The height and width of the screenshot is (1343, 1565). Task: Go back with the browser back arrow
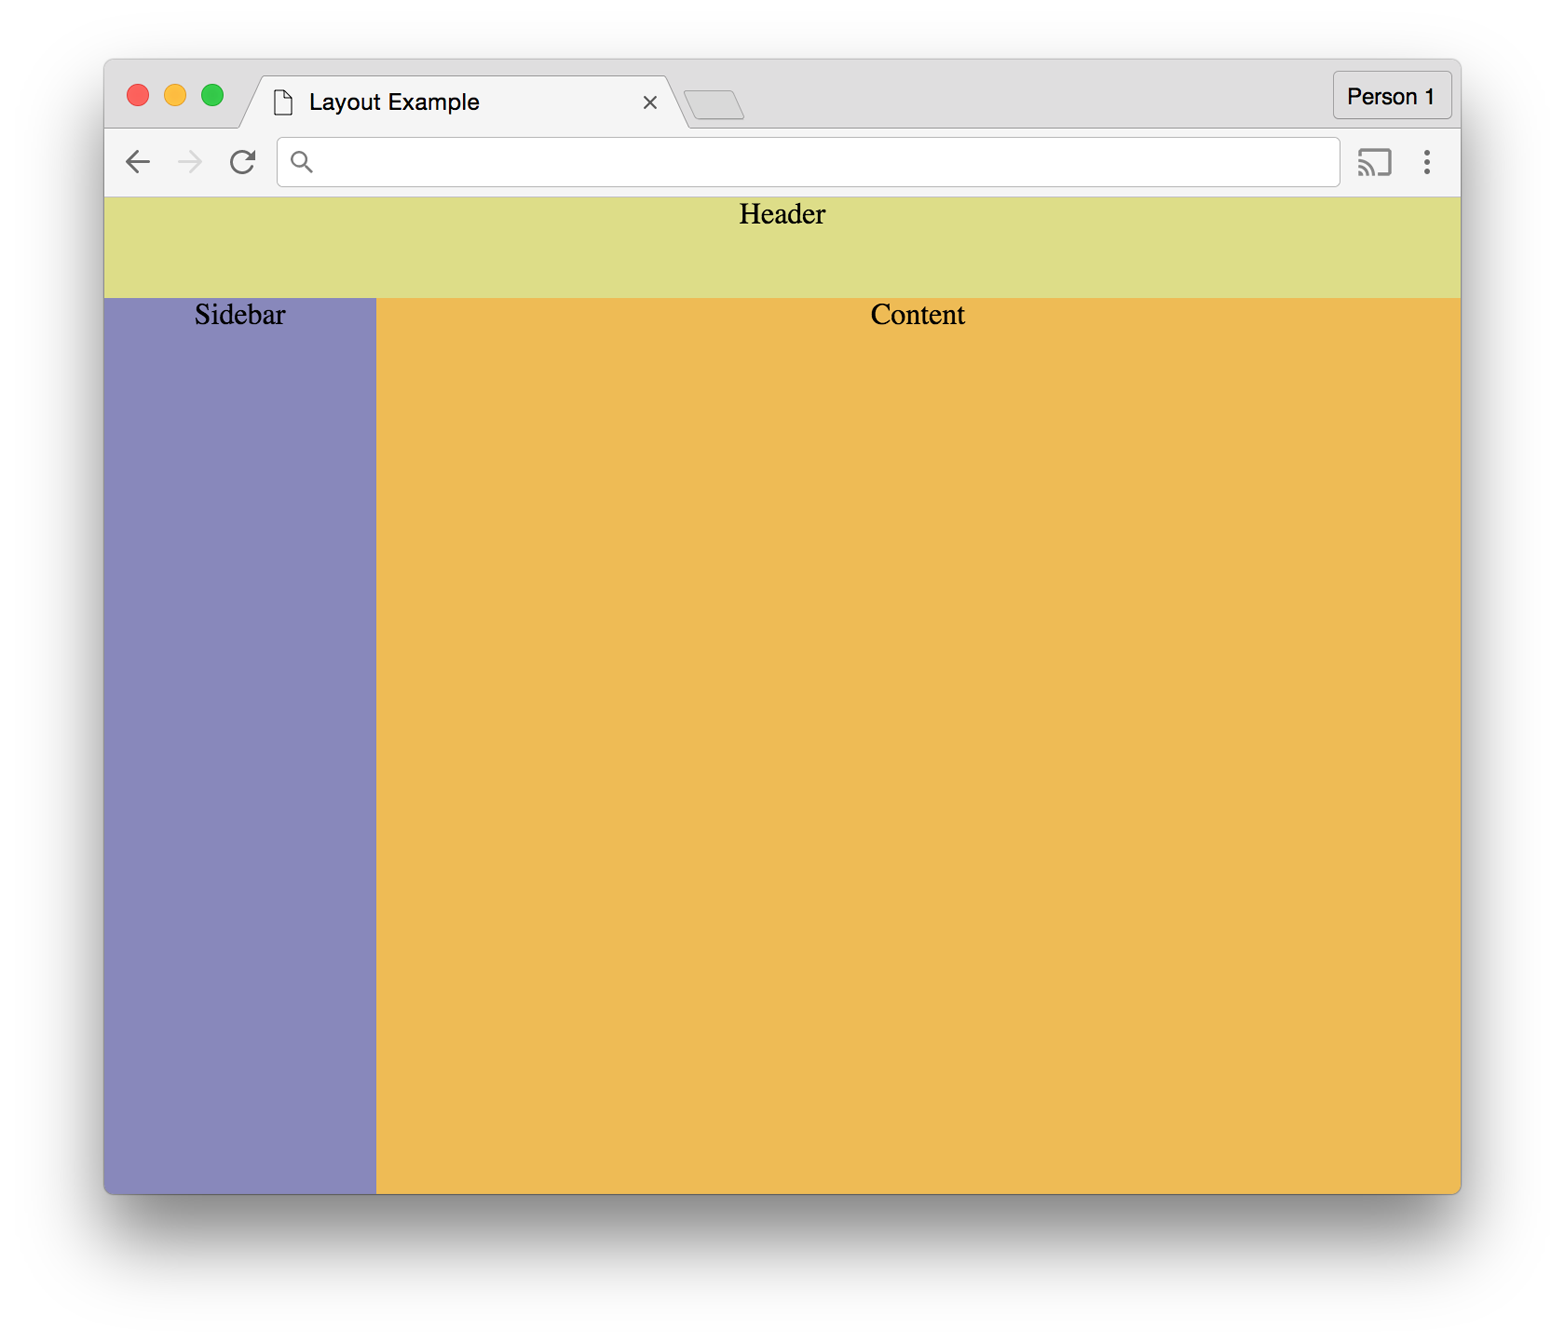pyautogui.click(x=138, y=162)
